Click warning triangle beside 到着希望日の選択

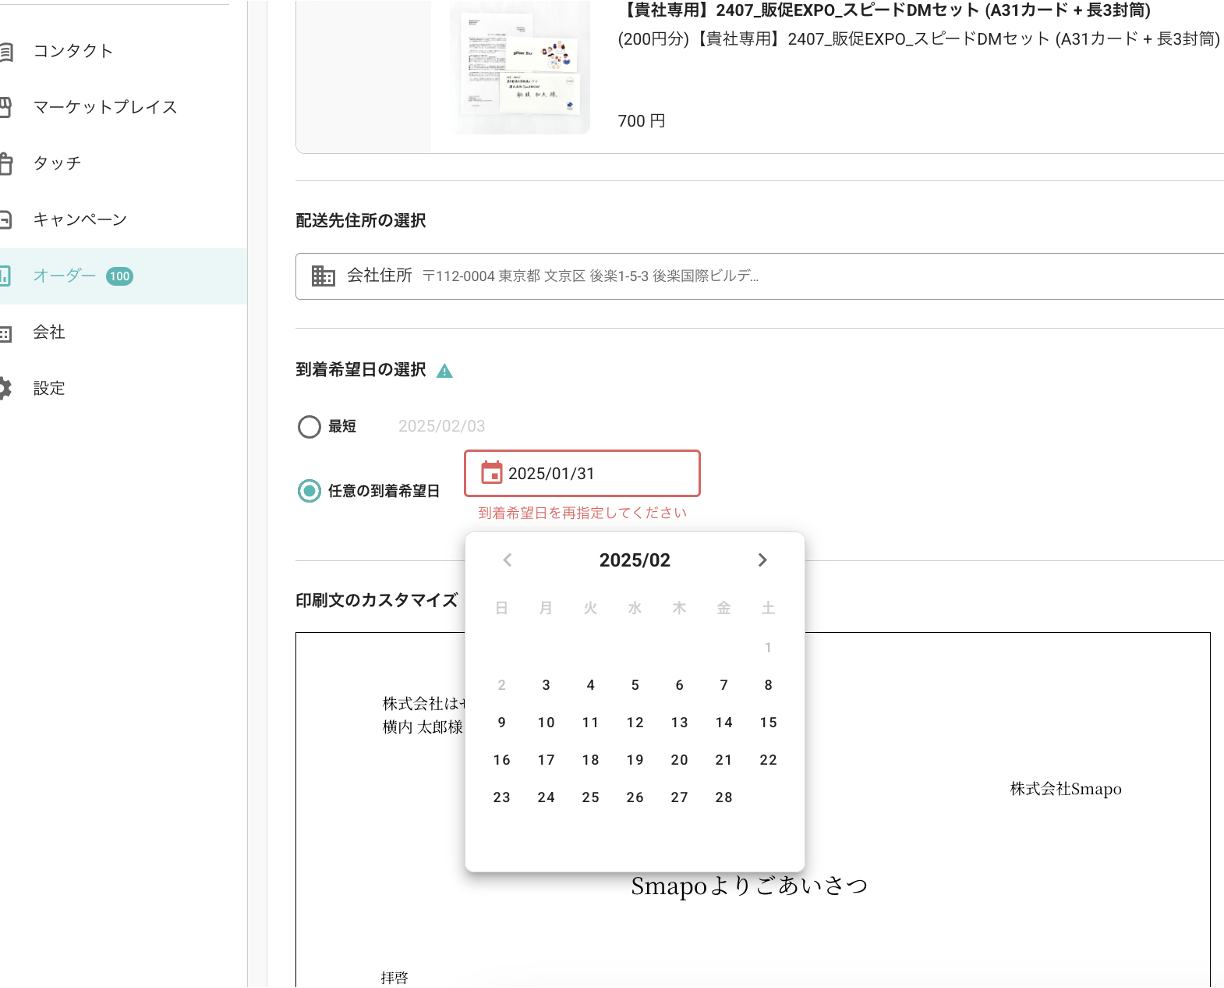(x=445, y=371)
